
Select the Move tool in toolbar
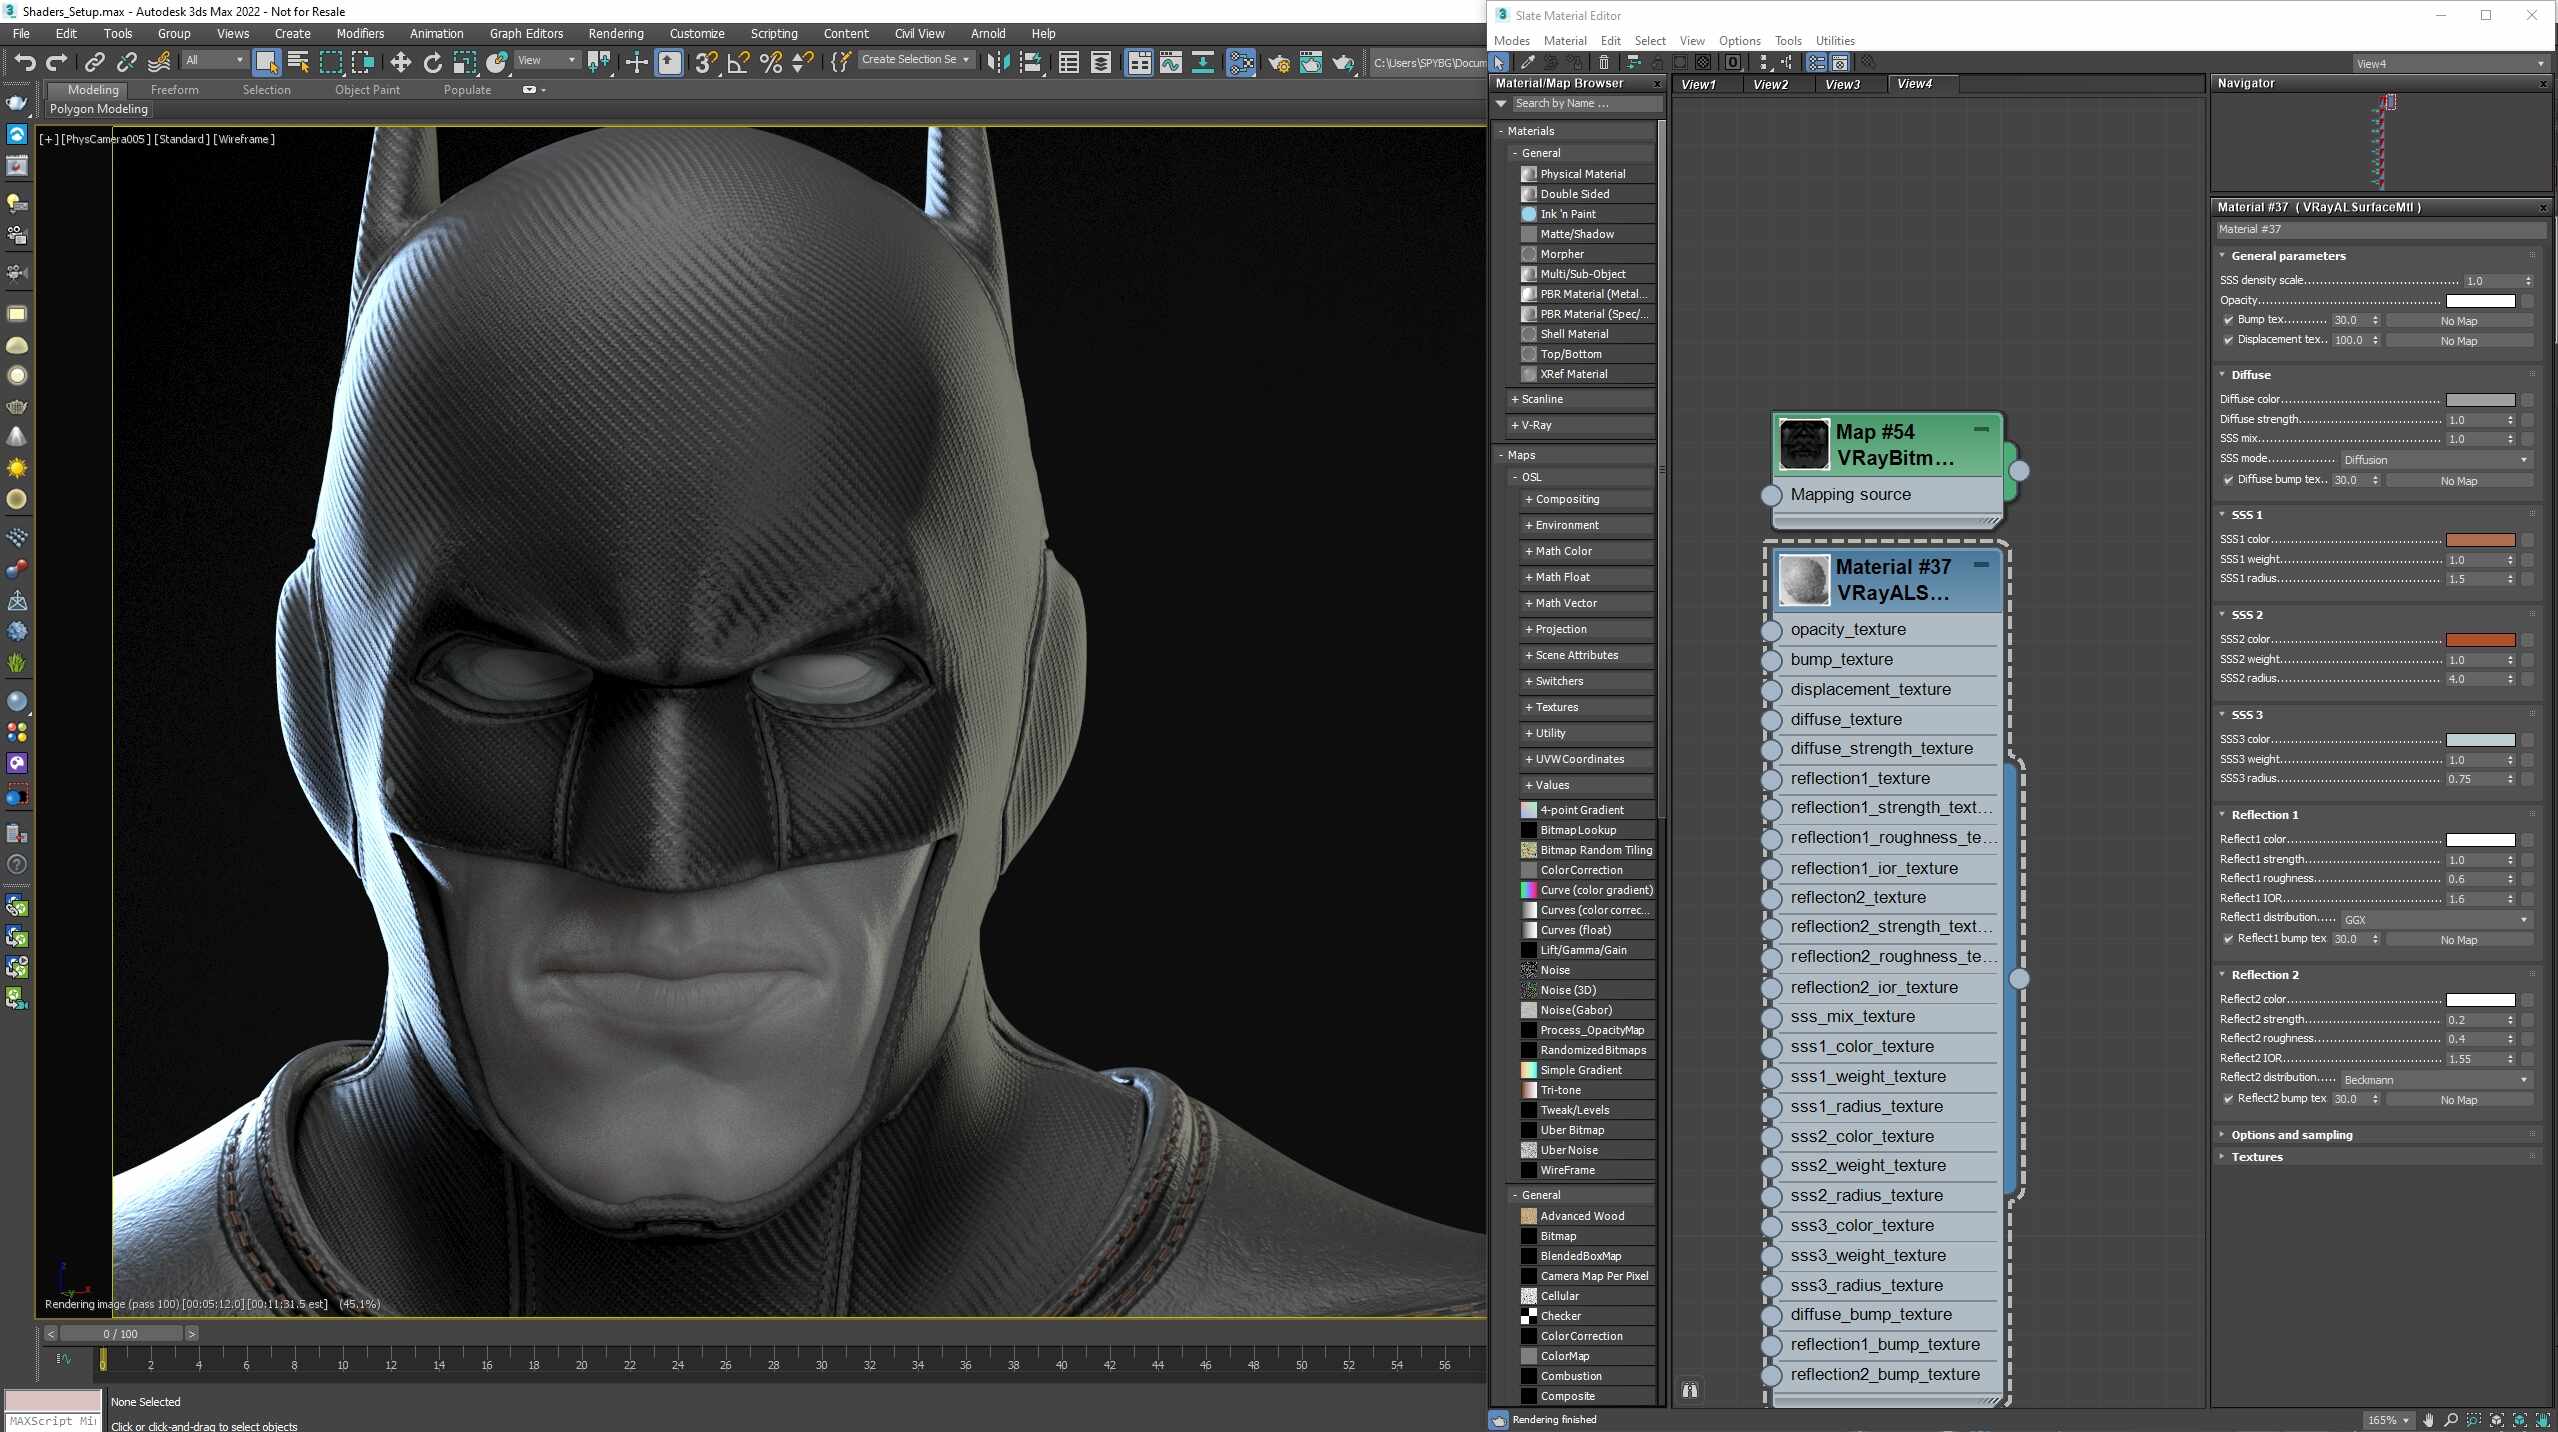click(400, 62)
